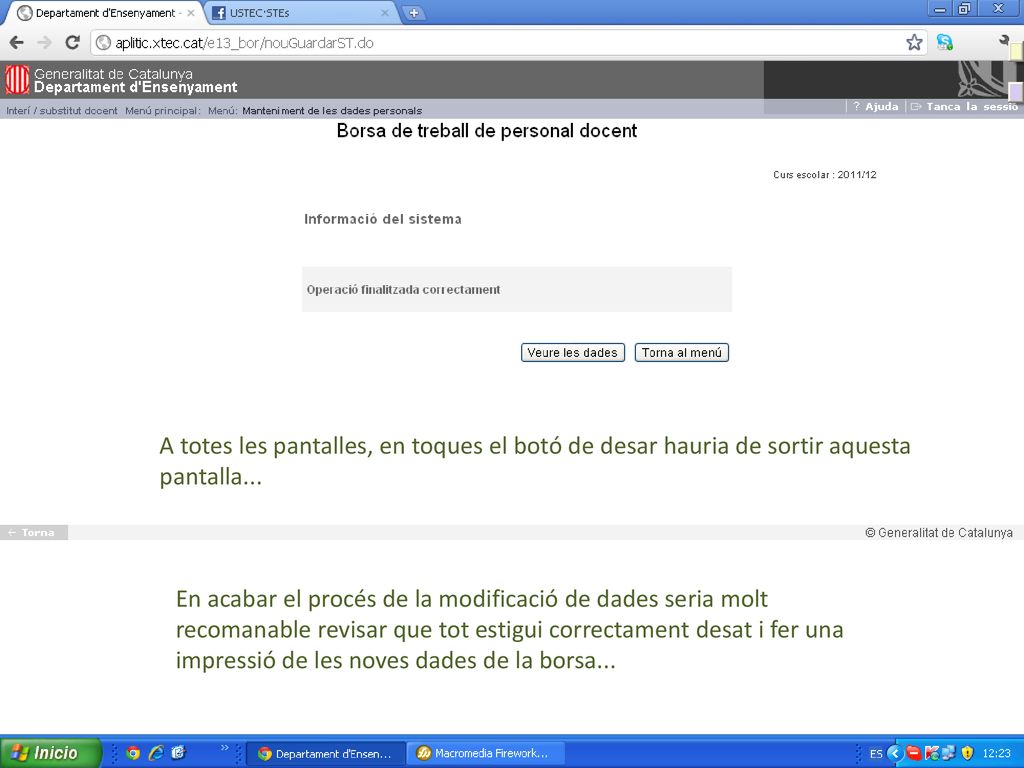This screenshot has height=768, width=1024.
Task: Click Manteniment de les dades personals text
Action: click(332, 110)
